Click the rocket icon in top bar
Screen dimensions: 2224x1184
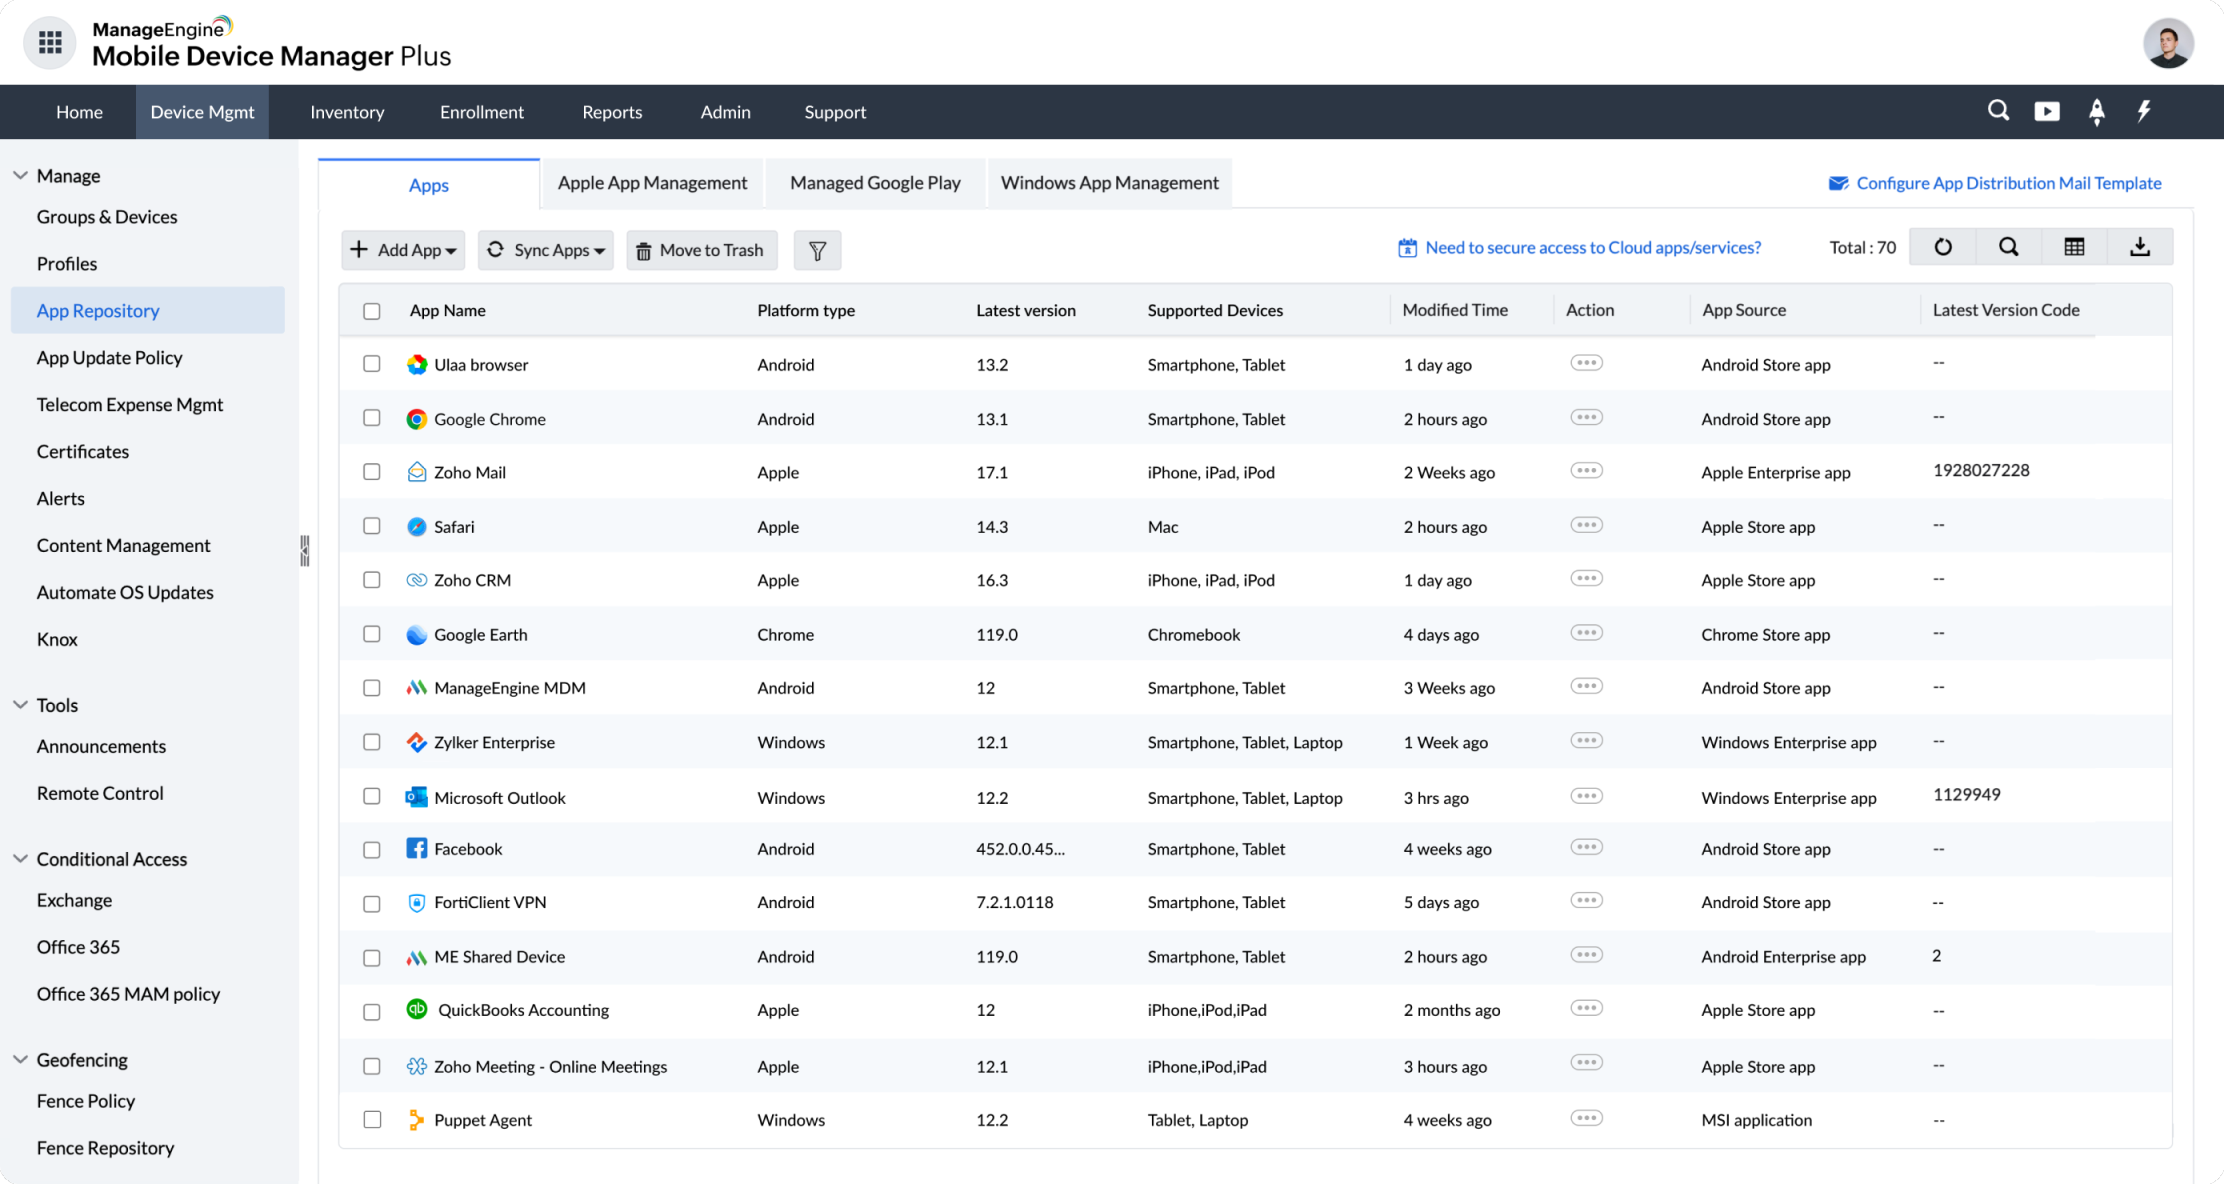point(2097,111)
